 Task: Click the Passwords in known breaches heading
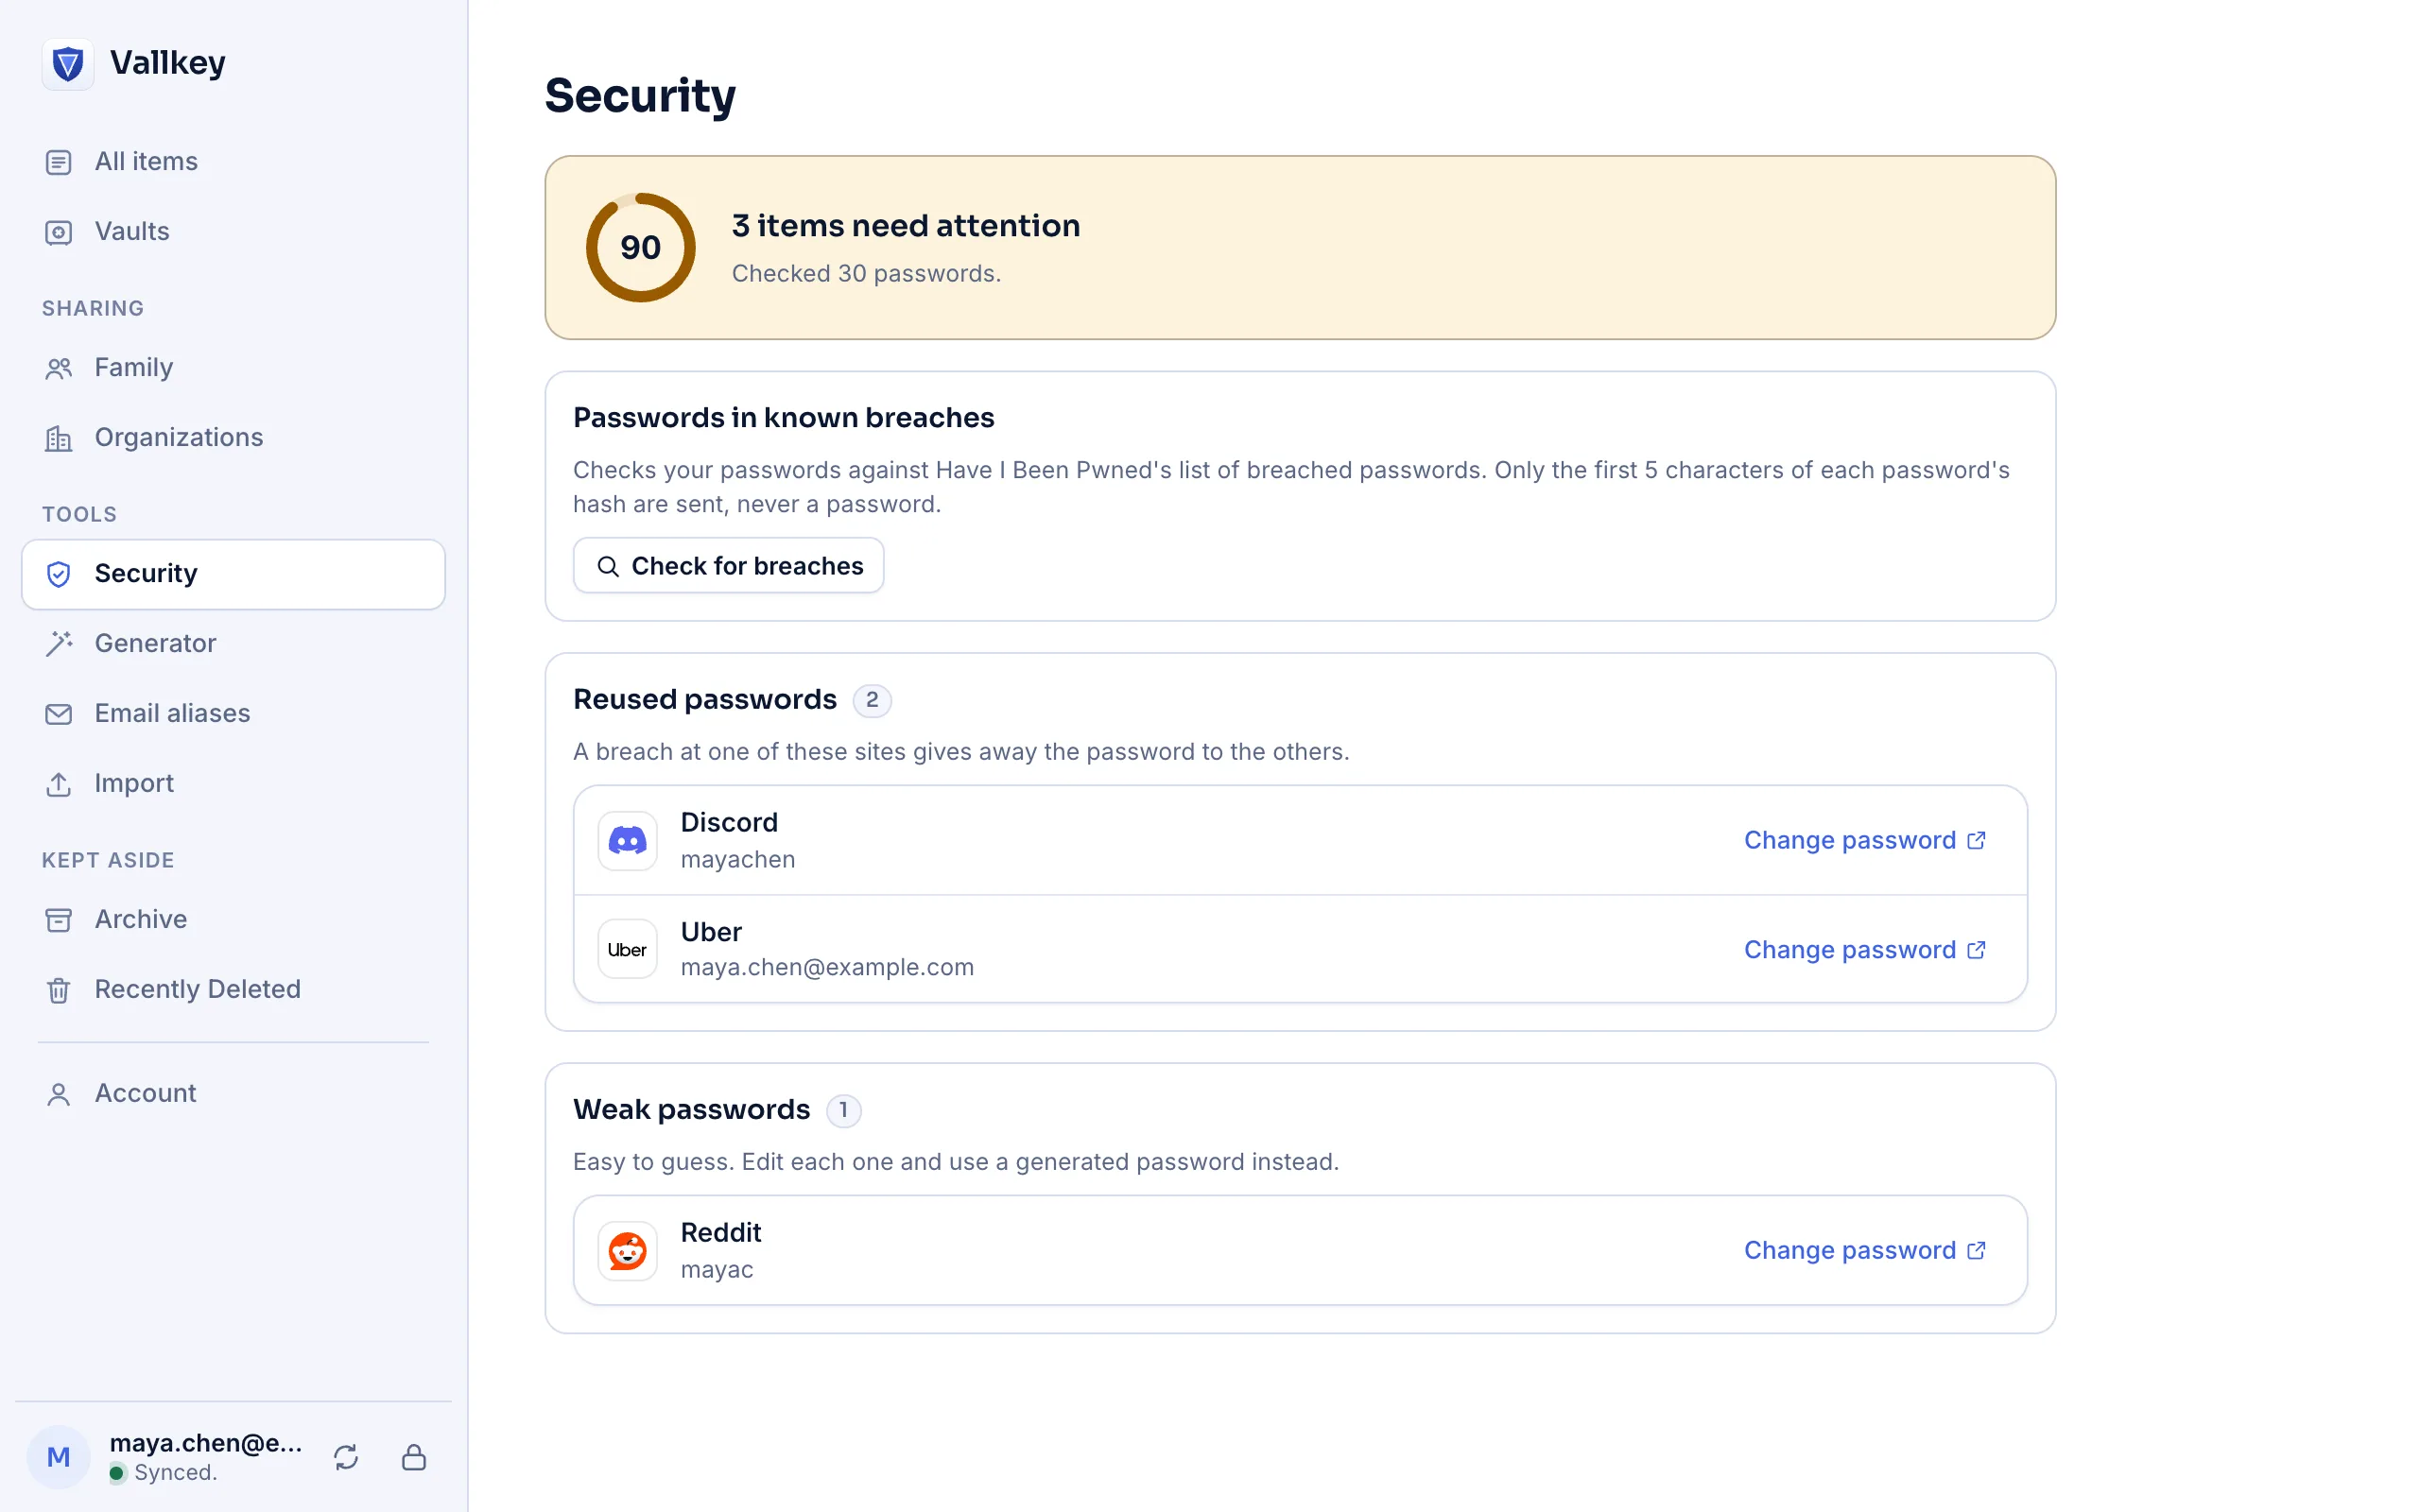click(x=784, y=417)
